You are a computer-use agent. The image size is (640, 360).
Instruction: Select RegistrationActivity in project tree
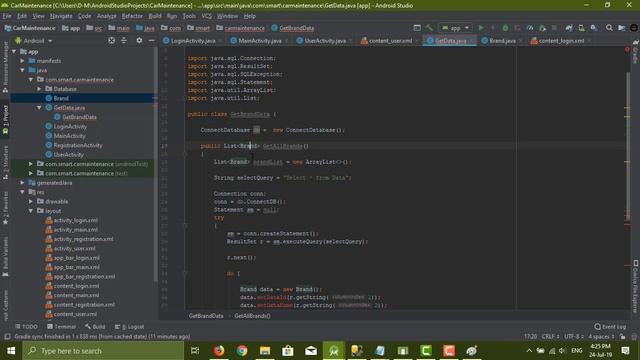point(78,145)
